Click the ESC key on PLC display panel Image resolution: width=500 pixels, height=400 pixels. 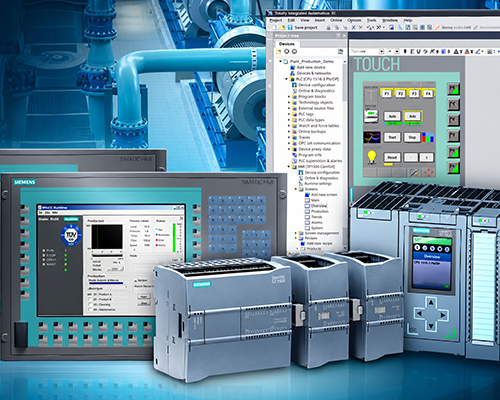point(413,330)
